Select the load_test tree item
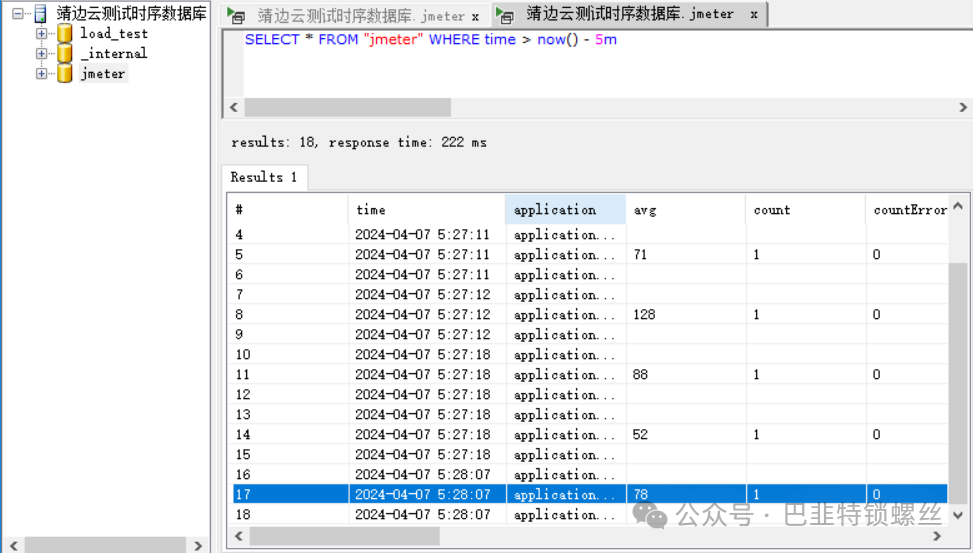 (114, 34)
